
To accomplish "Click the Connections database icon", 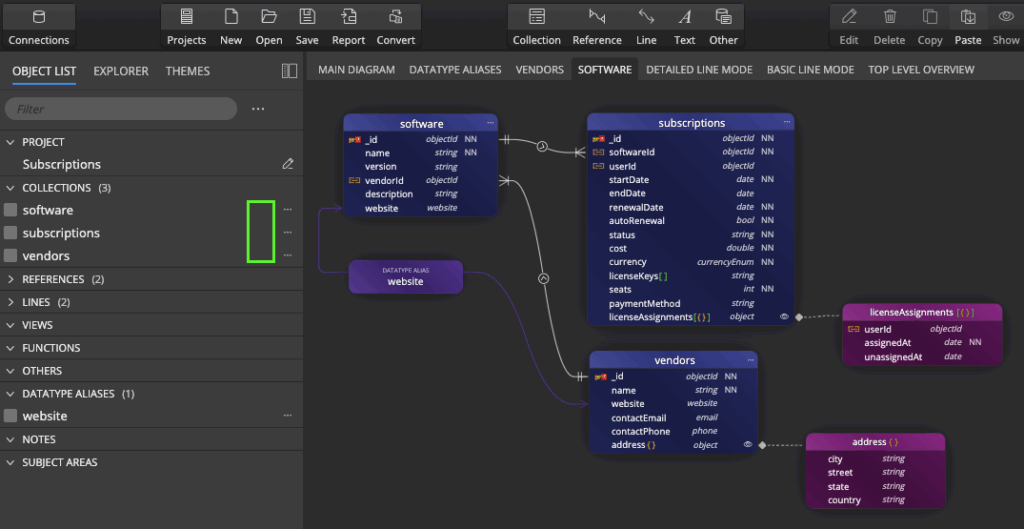I will (39, 17).
